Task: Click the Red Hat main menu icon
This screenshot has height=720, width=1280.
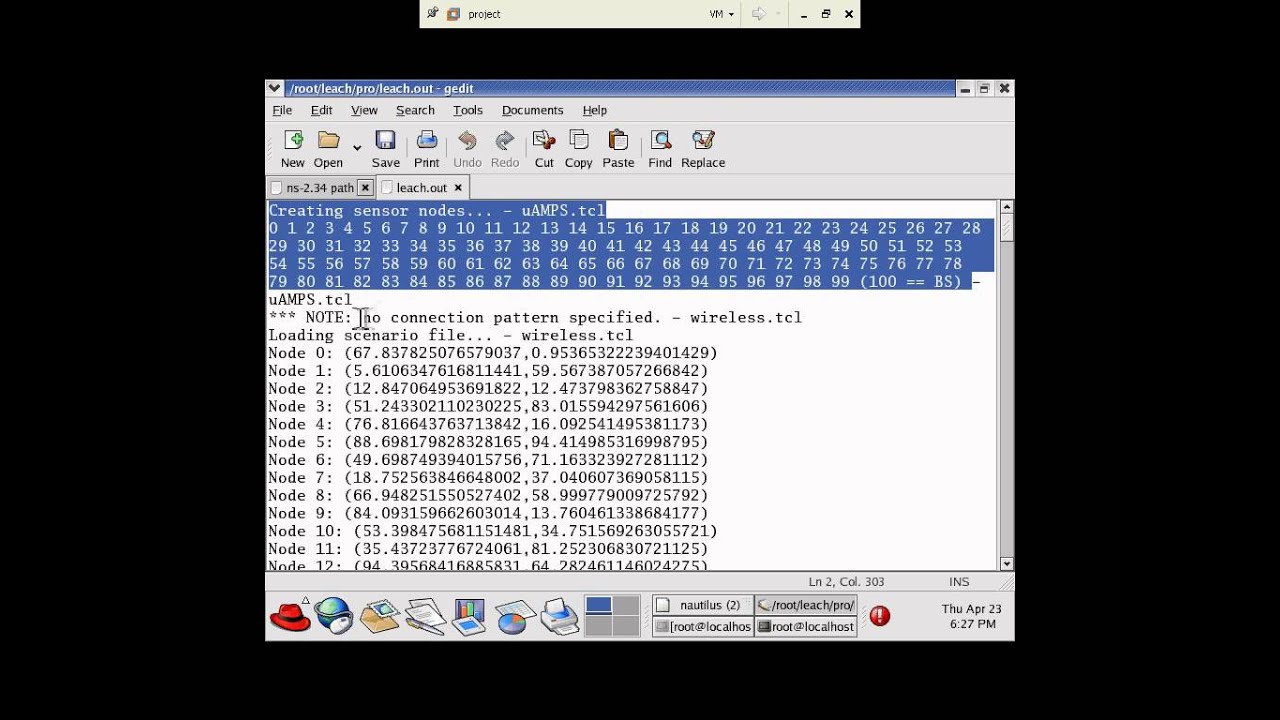Action: 290,616
